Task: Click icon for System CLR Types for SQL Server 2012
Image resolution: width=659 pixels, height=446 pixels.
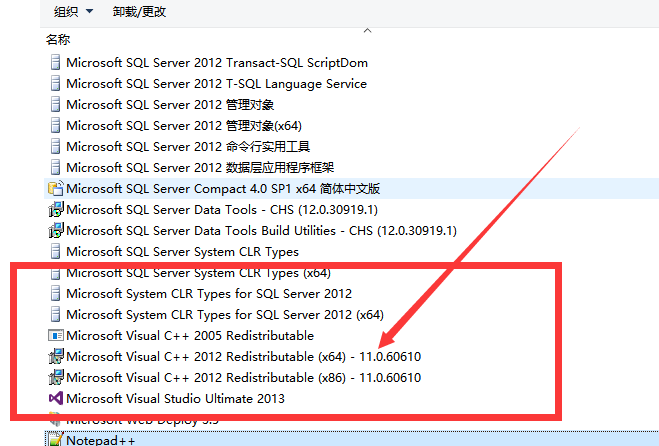Action: tap(55, 293)
